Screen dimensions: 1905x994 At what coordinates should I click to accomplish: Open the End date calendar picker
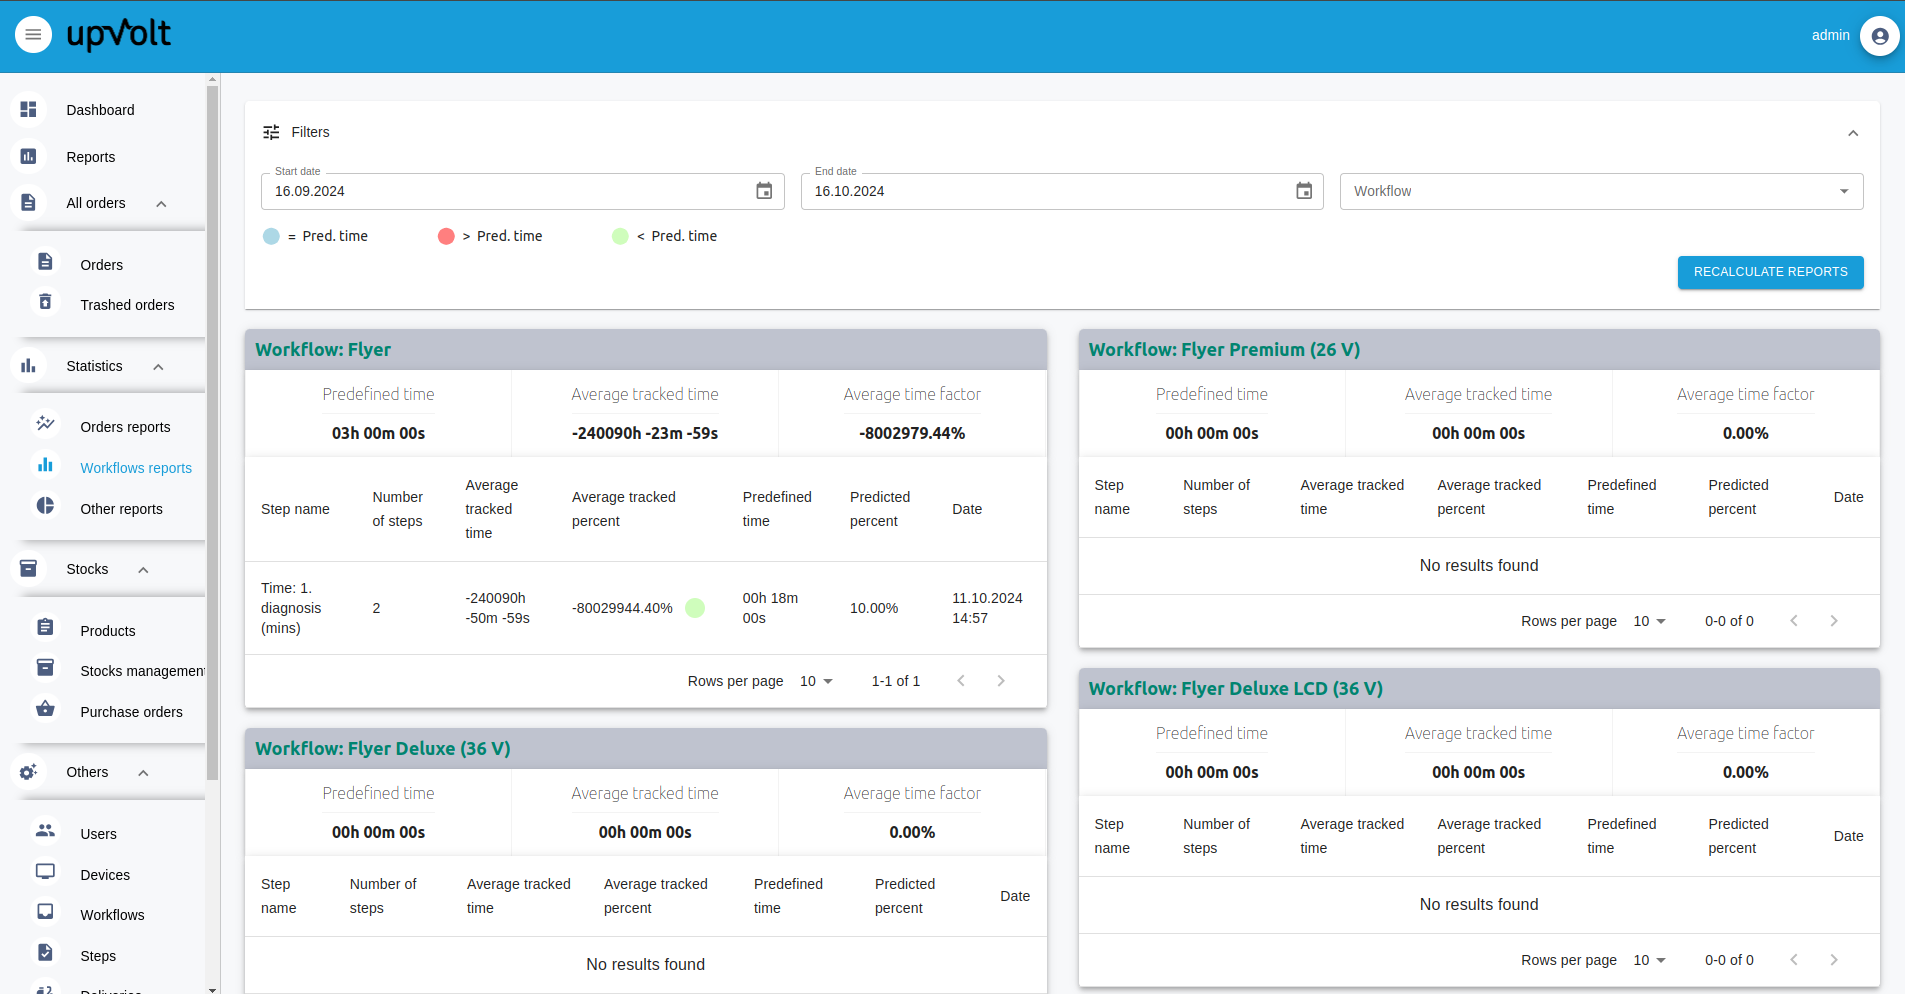click(1304, 191)
